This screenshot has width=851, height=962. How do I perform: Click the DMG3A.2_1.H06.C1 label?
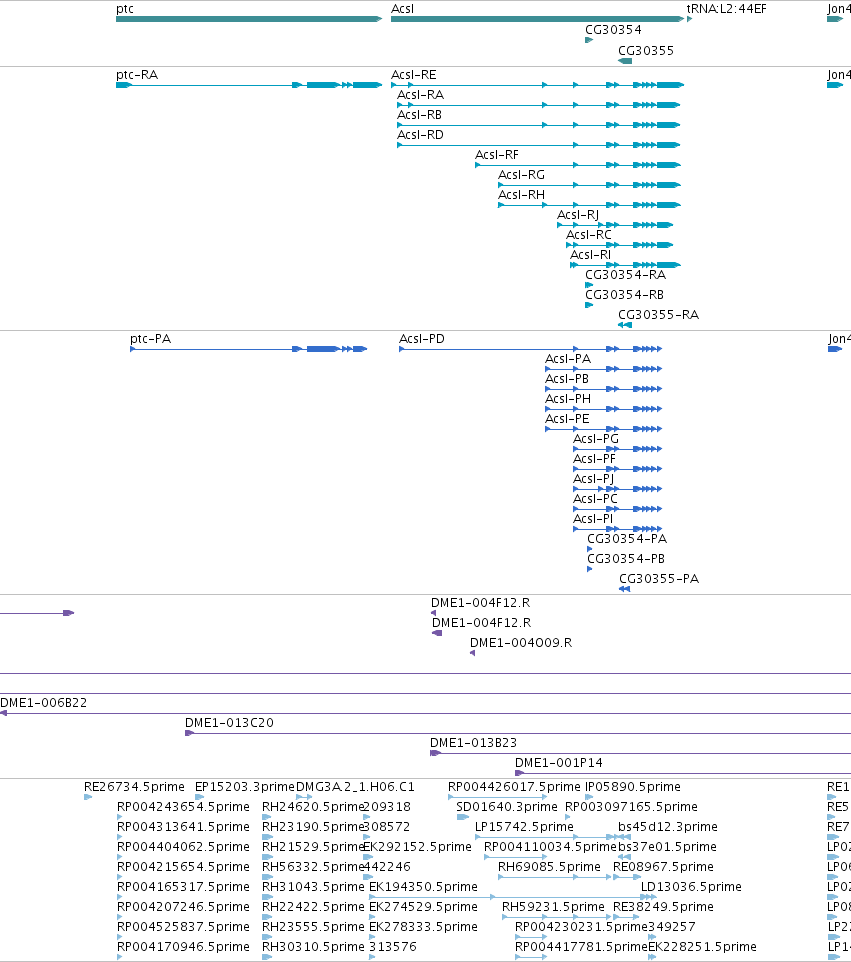[x=355, y=787]
